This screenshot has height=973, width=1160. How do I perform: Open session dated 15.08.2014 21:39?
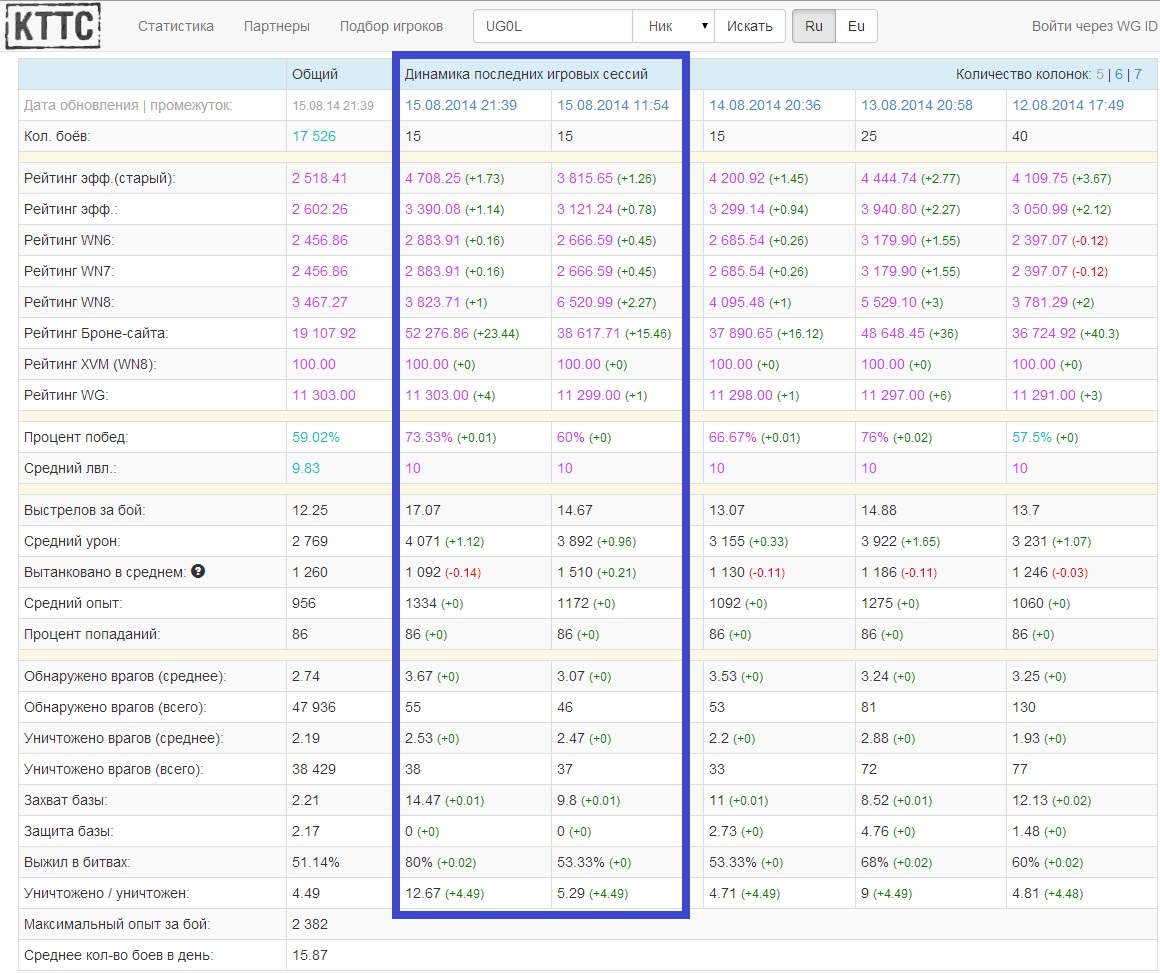[x=461, y=105]
